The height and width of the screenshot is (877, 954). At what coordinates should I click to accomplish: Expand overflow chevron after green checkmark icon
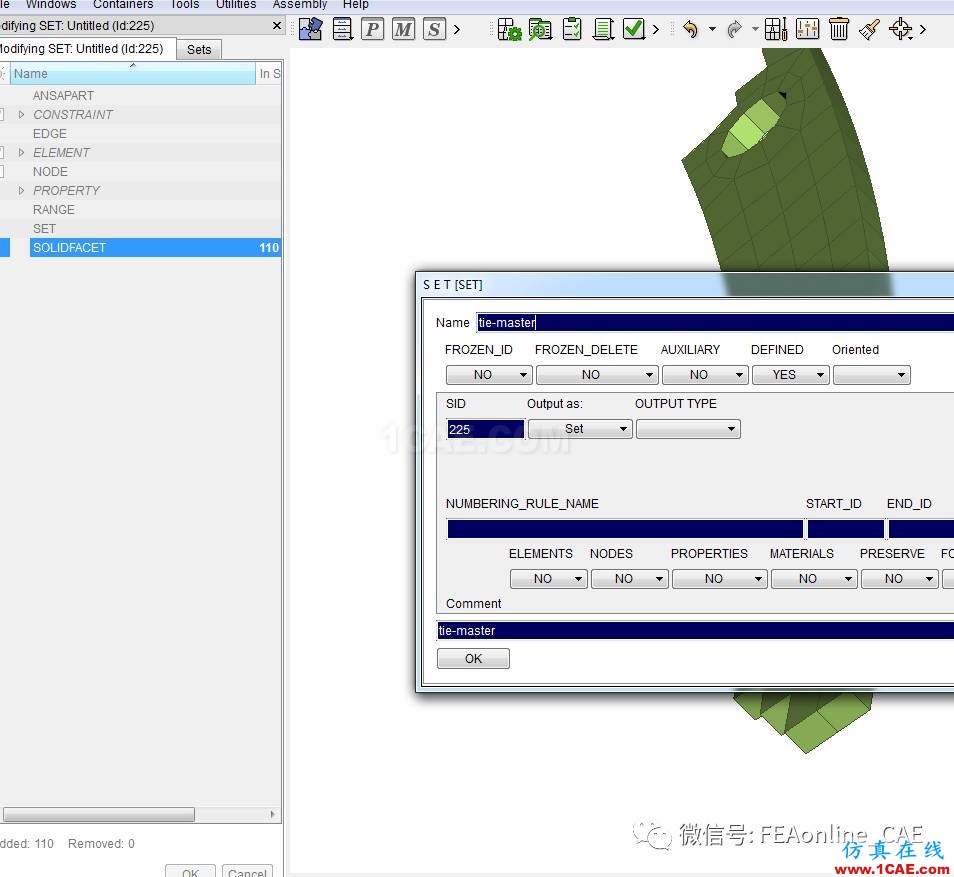pos(655,29)
